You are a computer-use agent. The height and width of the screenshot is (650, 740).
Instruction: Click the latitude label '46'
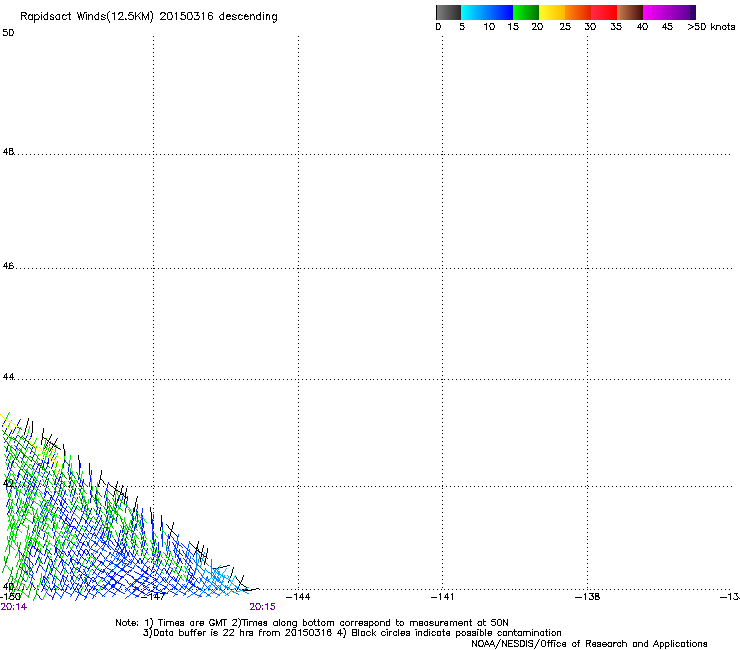[8, 266]
